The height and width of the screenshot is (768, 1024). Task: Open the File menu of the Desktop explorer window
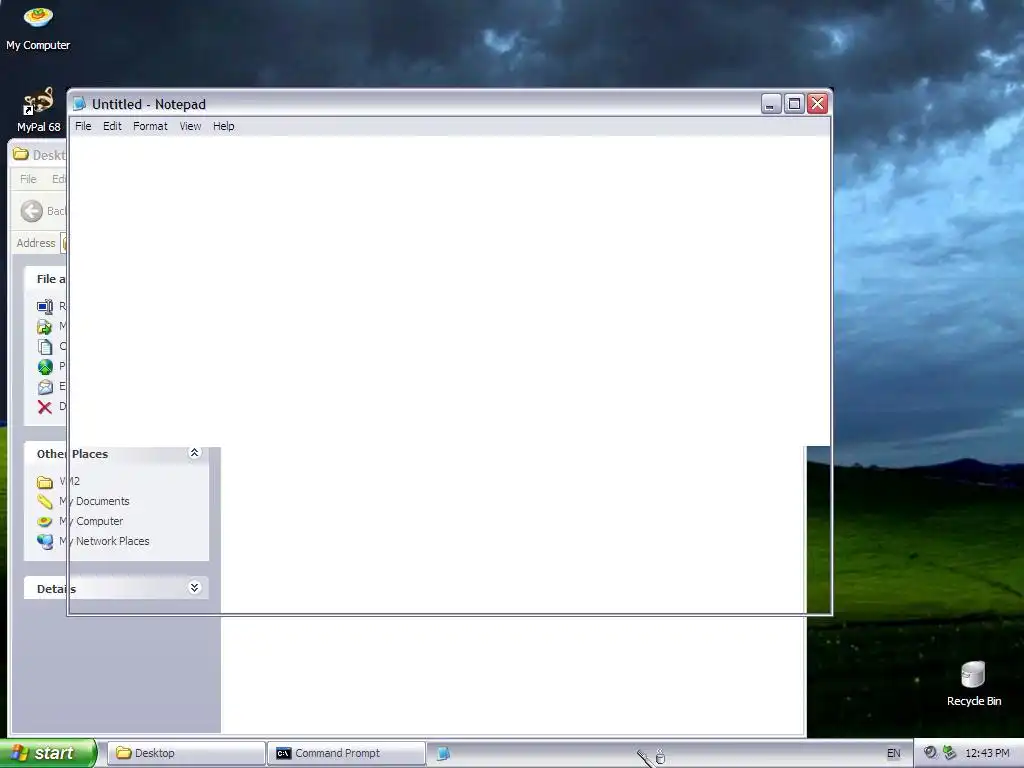click(28, 179)
